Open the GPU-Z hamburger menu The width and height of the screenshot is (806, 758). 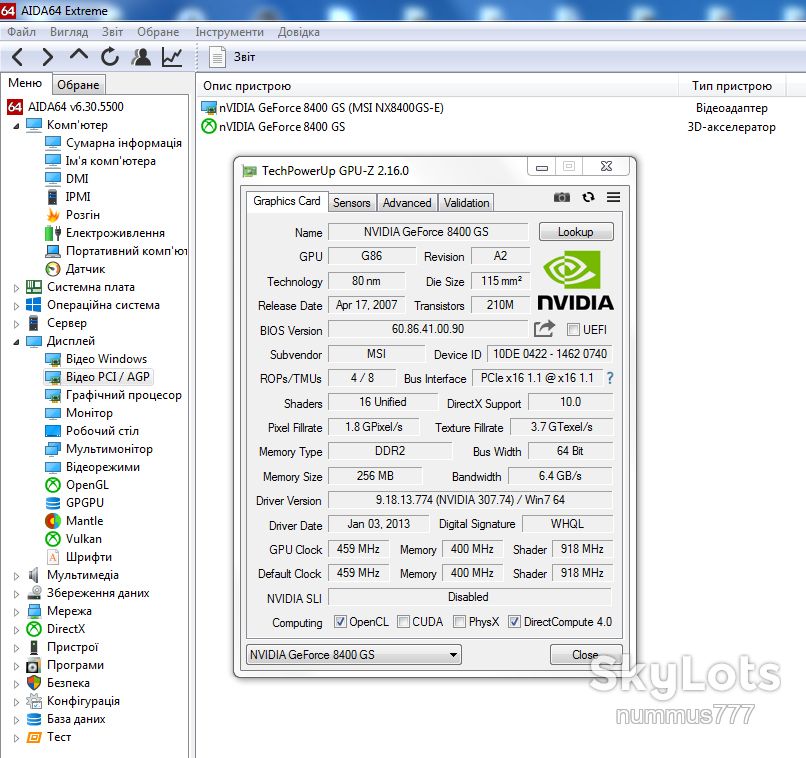coord(613,197)
